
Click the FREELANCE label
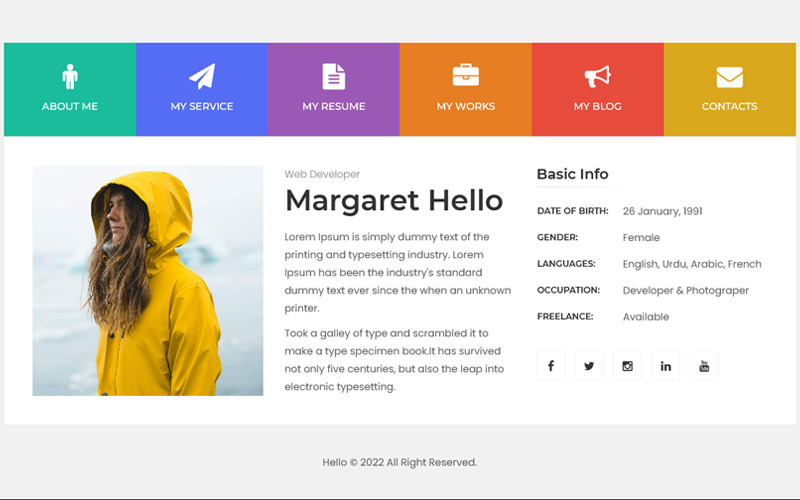565,317
